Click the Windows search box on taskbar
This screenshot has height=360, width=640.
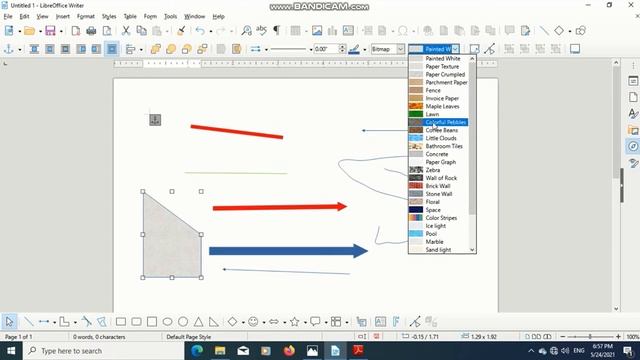point(104,351)
